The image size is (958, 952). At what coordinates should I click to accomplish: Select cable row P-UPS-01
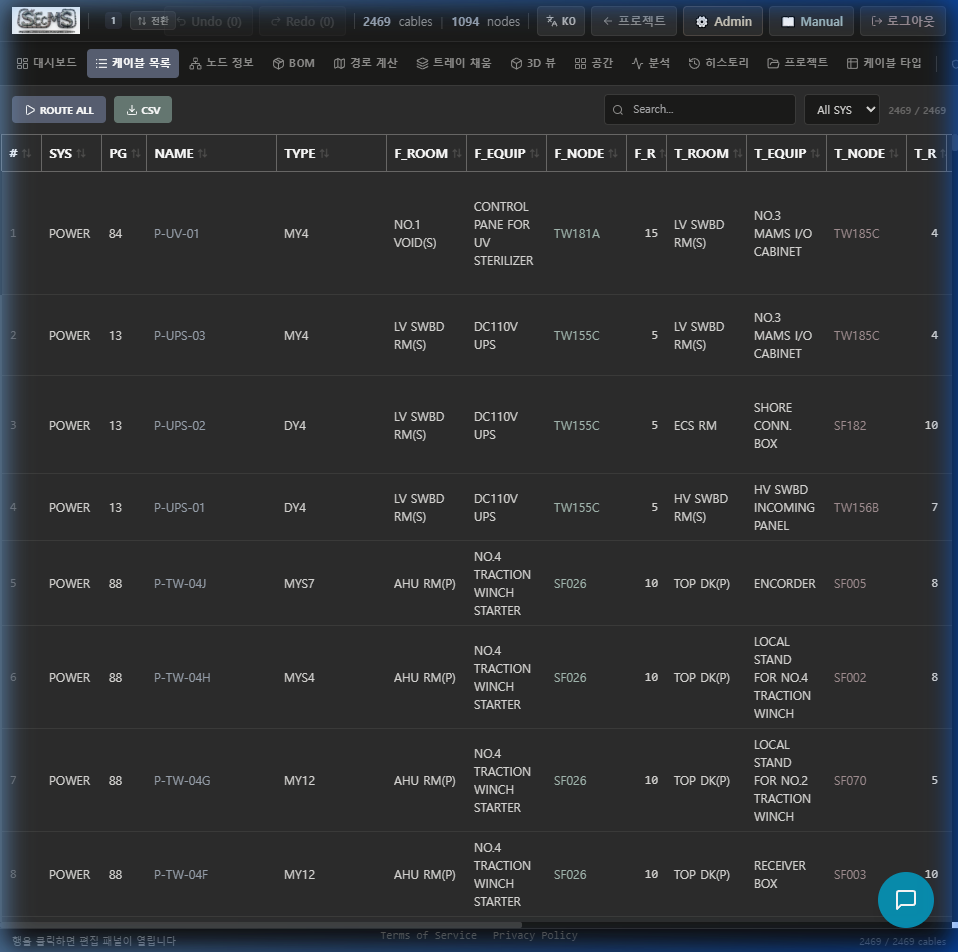coord(474,507)
